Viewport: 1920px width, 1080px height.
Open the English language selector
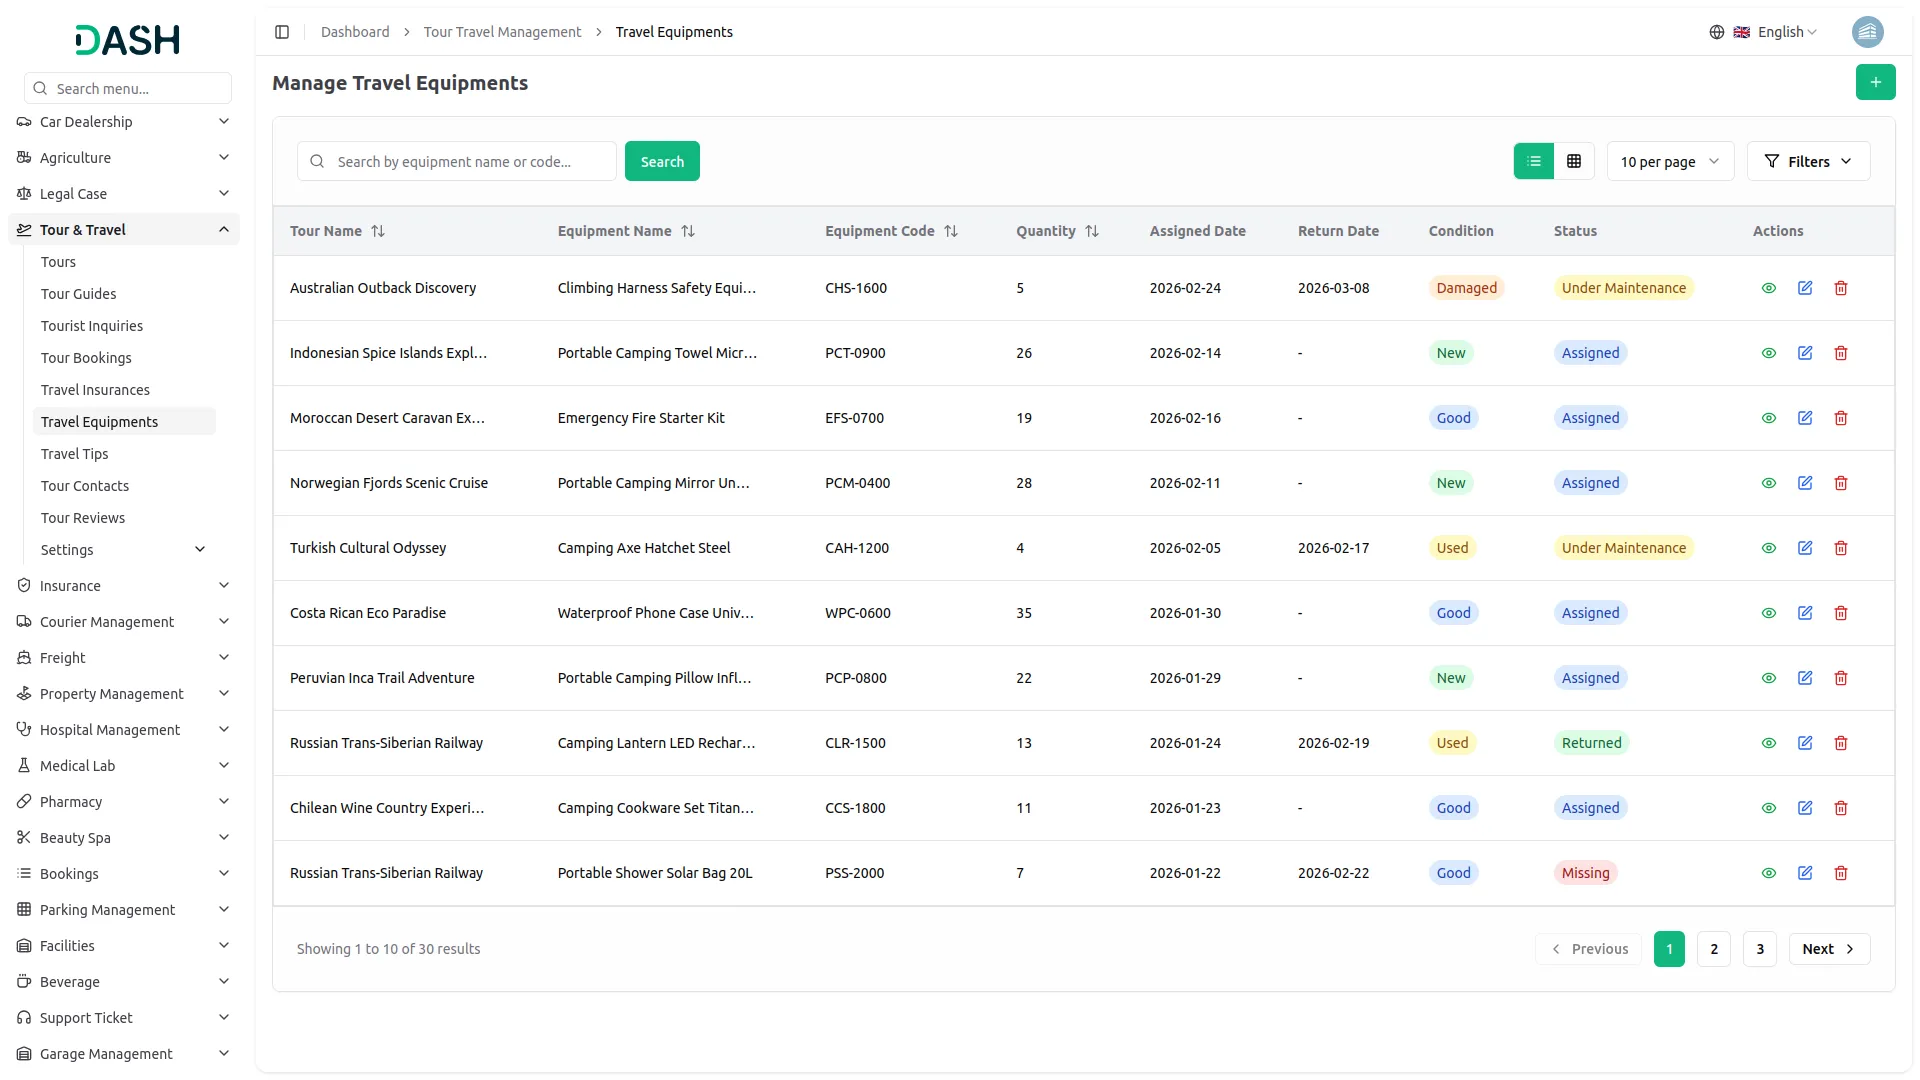(1777, 32)
